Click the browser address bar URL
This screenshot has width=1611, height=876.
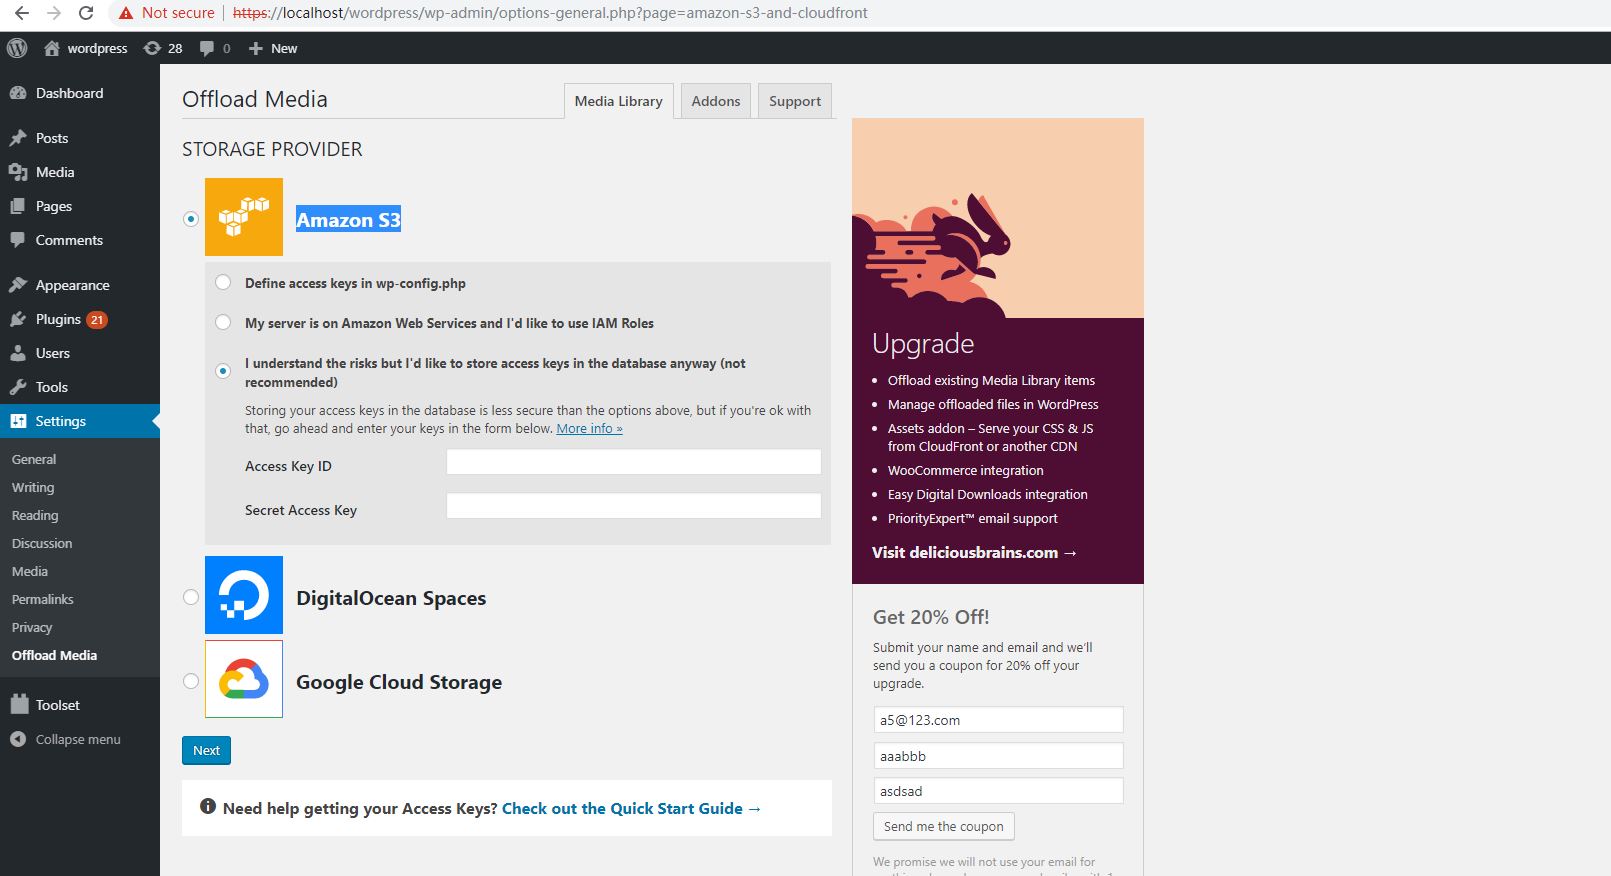(x=550, y=13)
